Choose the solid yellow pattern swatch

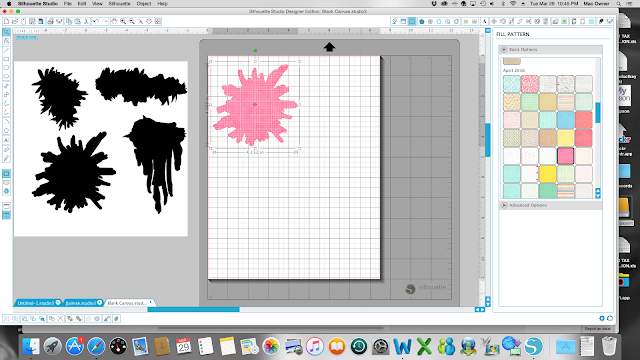click(x=547, y=173)
